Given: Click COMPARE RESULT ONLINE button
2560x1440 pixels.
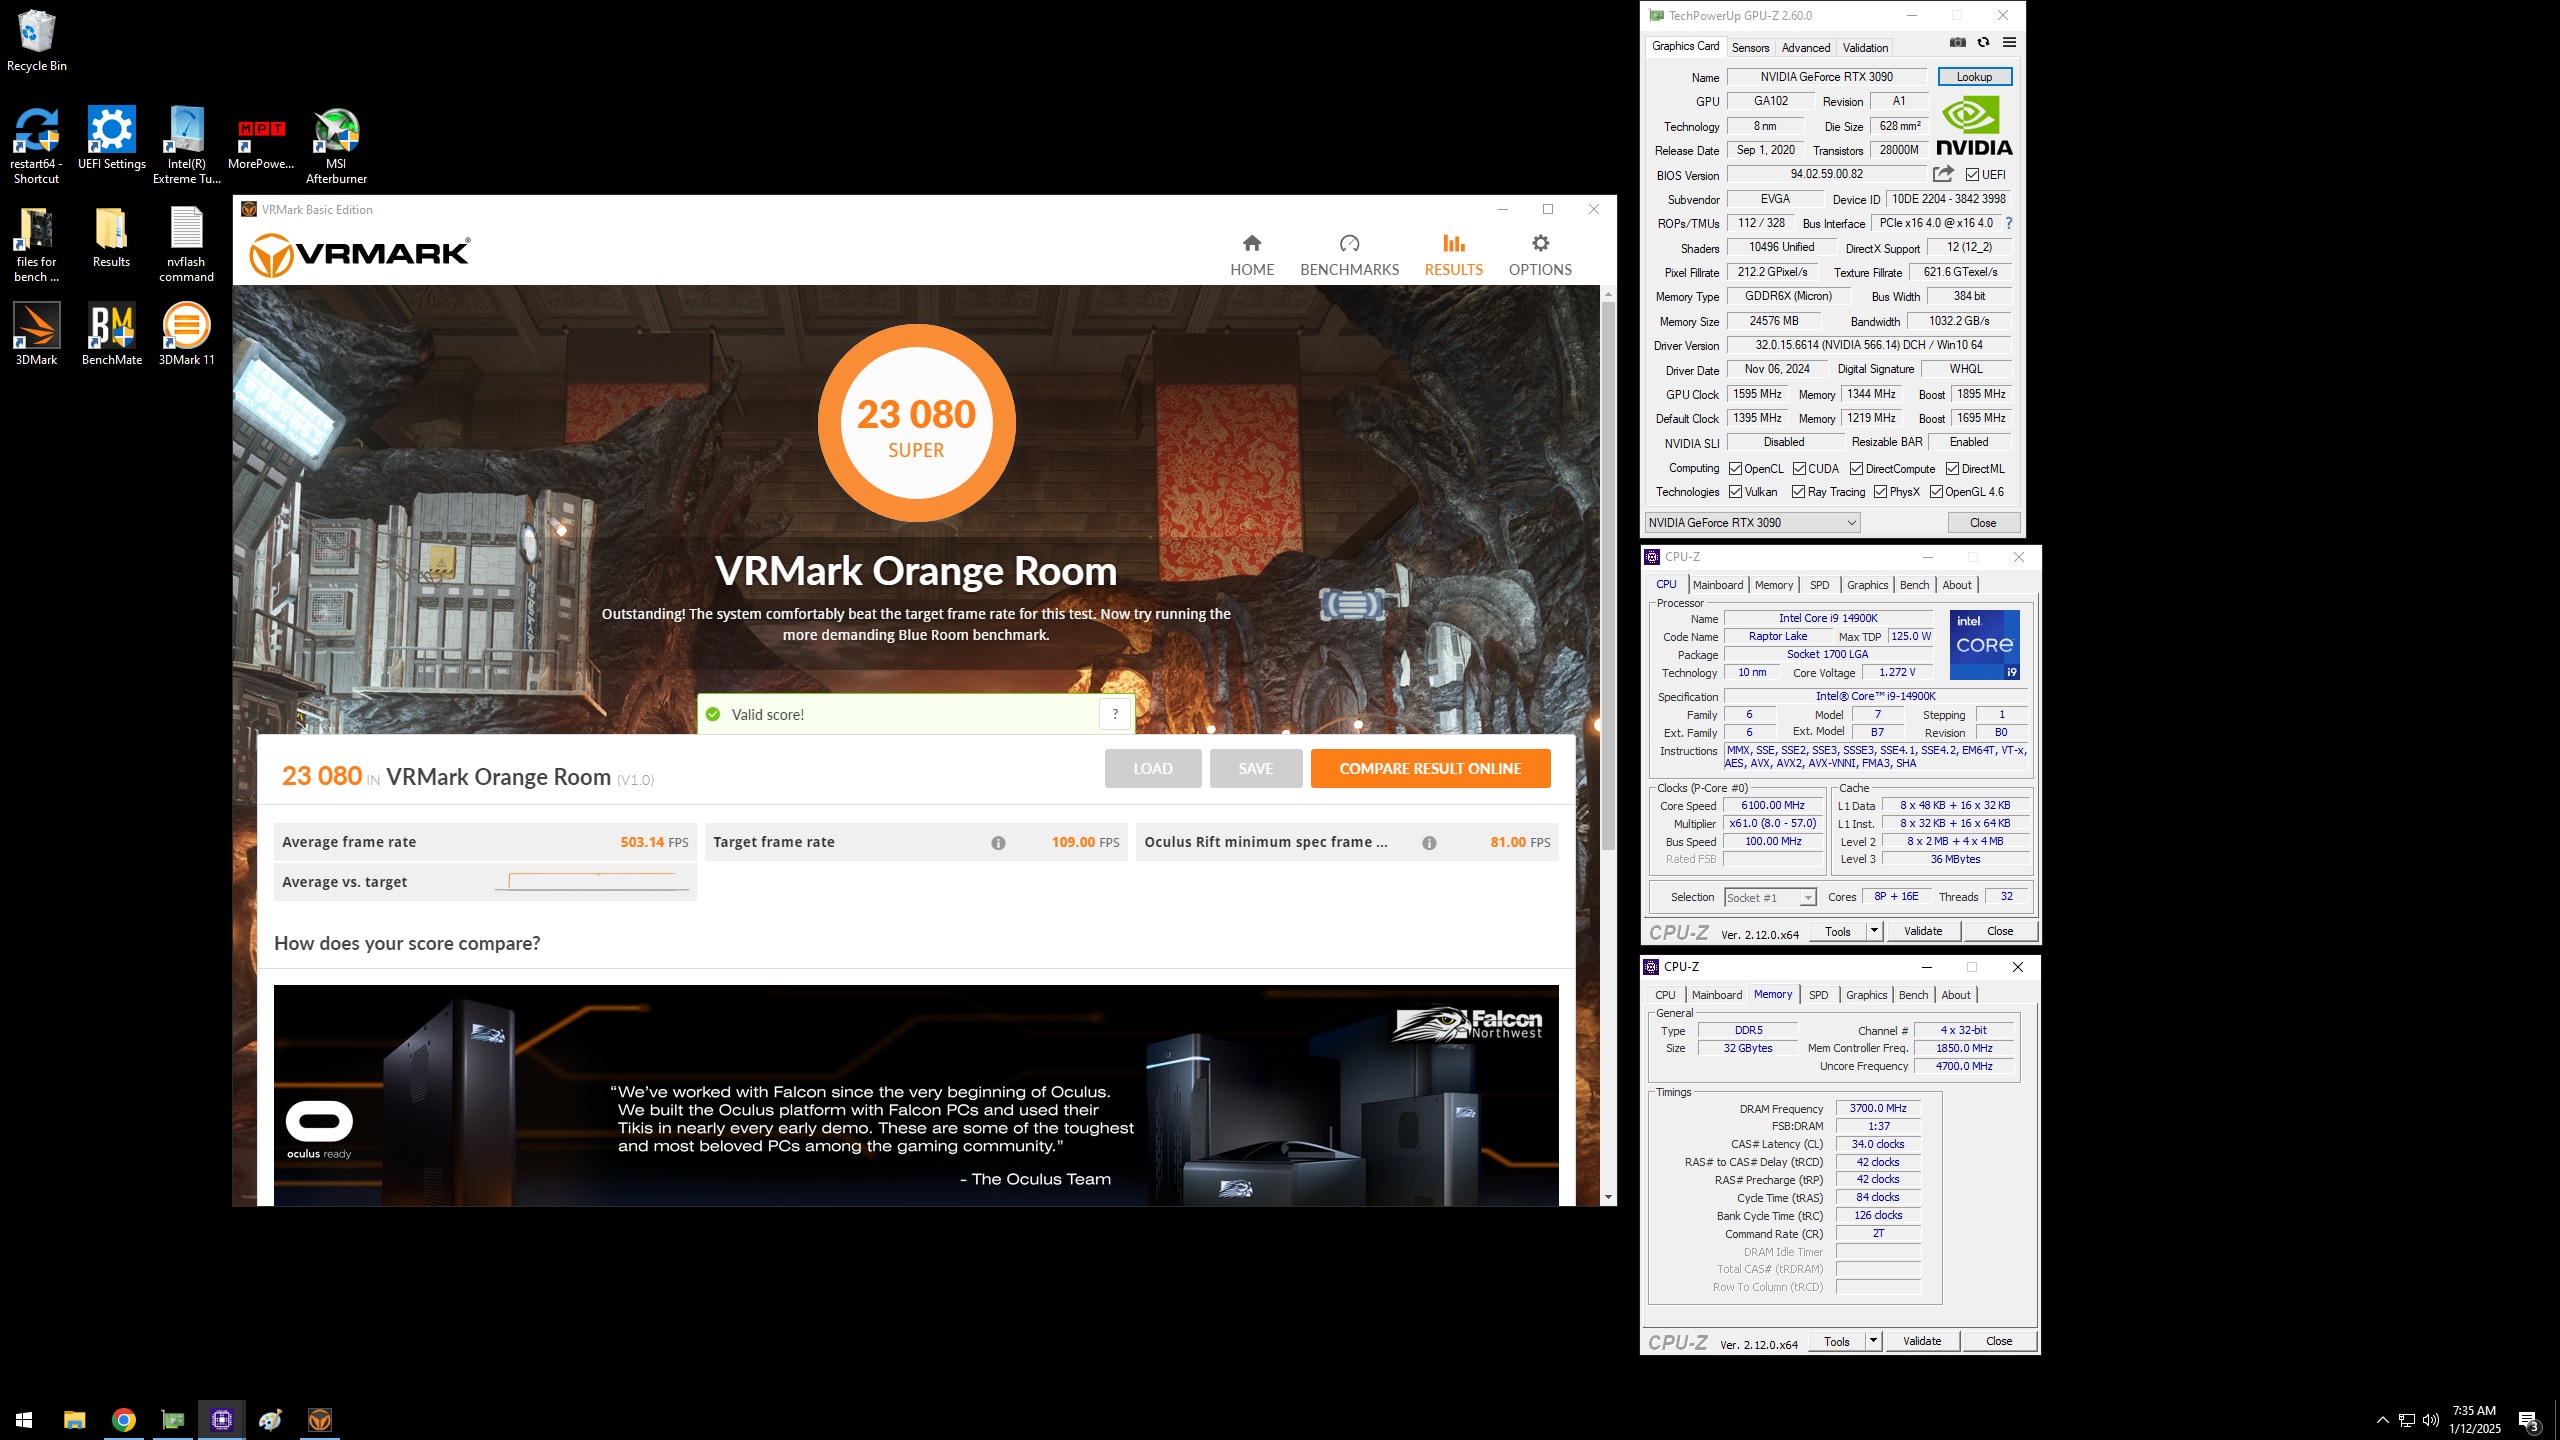Looking at the screenshot, I should (x=1430, y=769).
